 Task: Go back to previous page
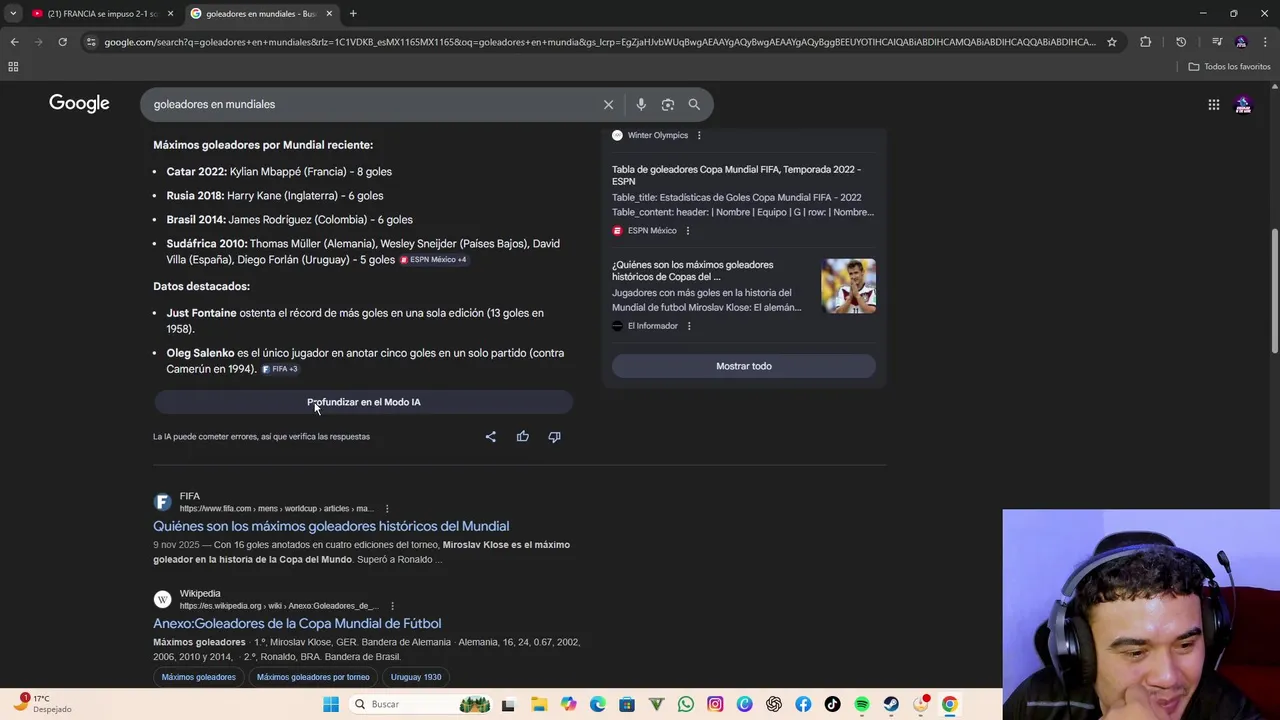pos(14,42)
